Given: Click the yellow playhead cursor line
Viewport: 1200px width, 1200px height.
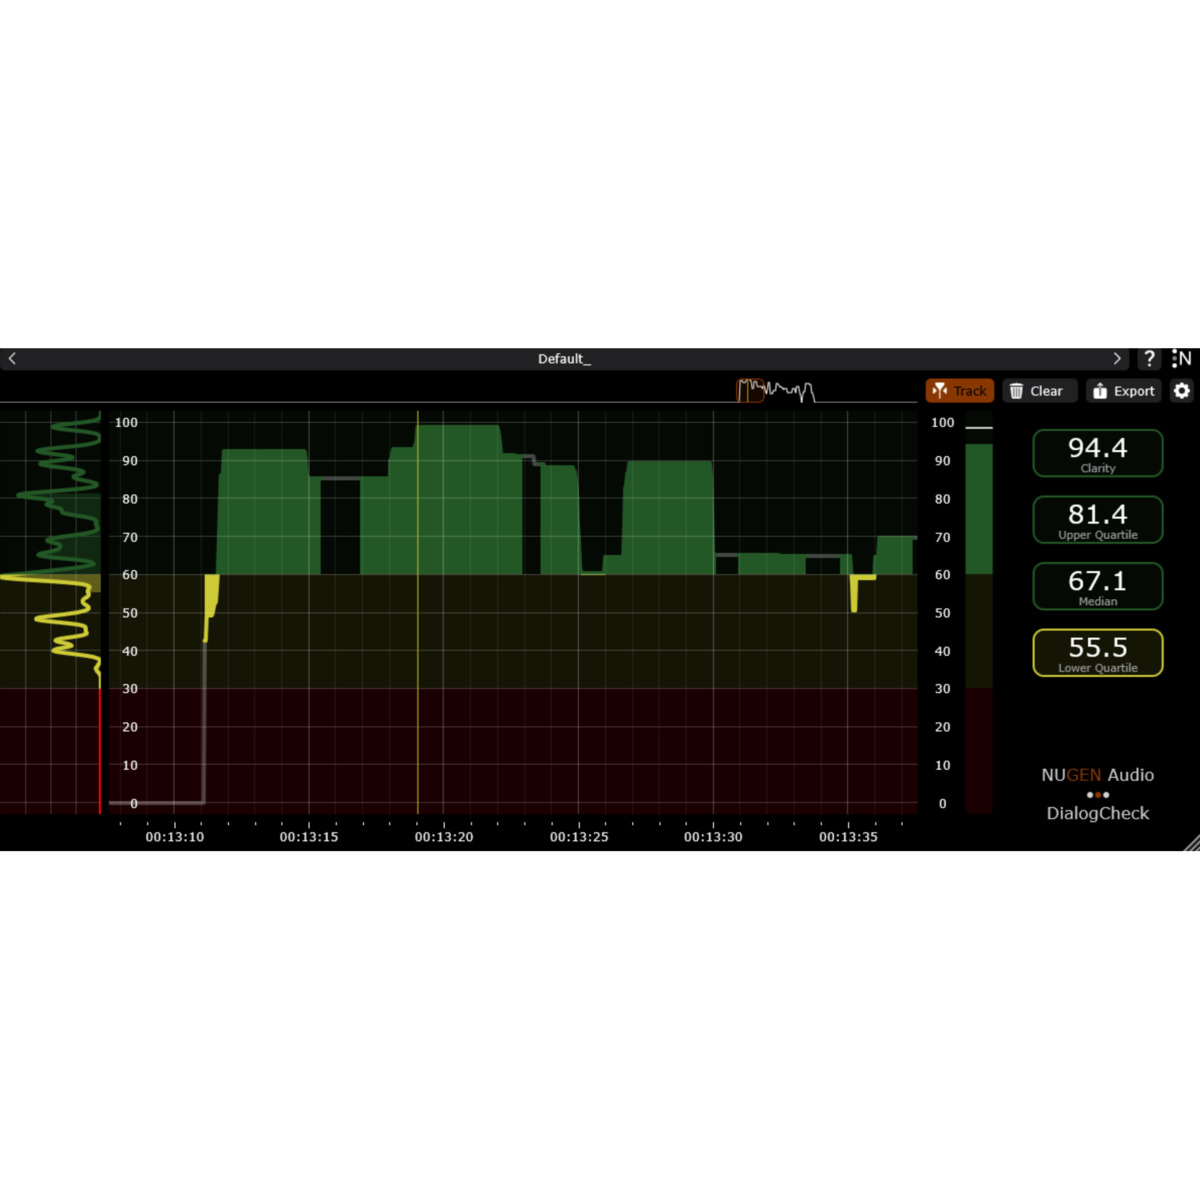Looking at the screenshot, I should 418,612.
